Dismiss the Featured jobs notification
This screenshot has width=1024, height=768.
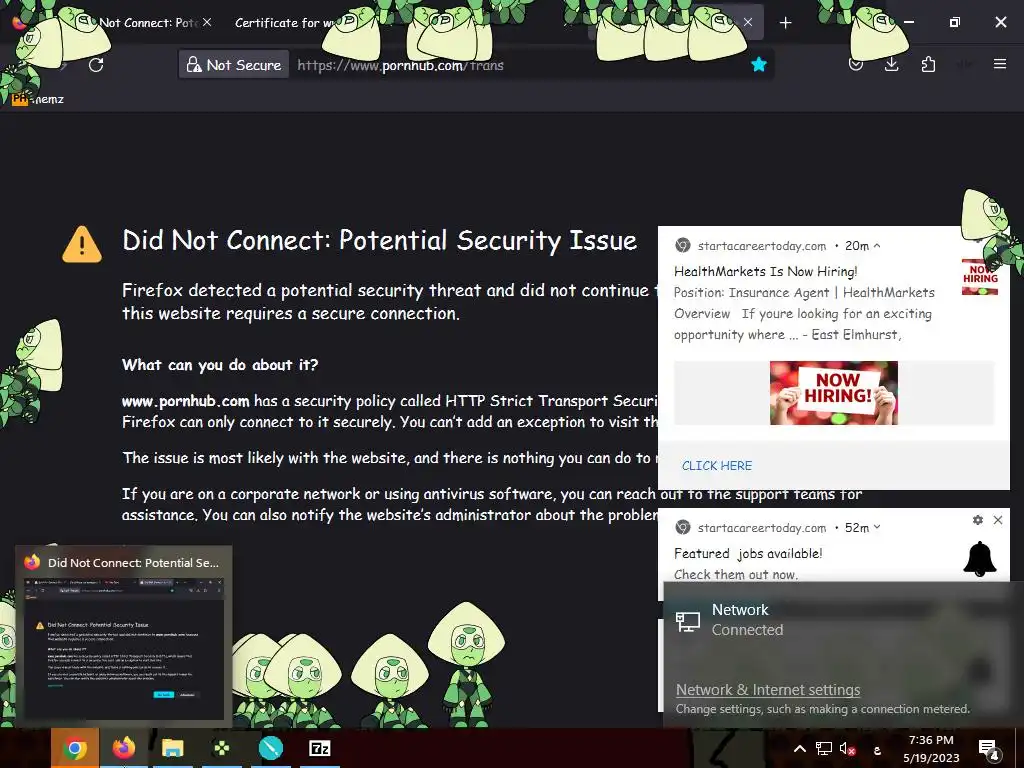(998, 520)
